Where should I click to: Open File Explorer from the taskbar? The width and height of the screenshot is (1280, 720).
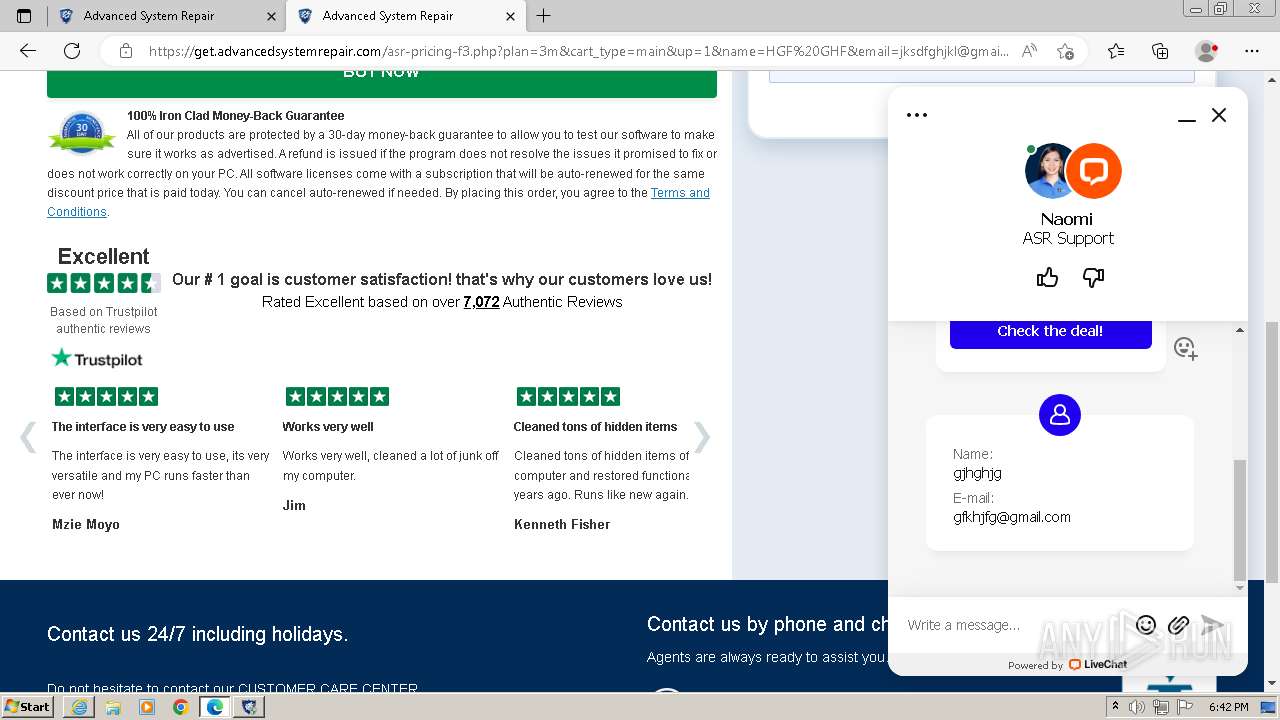pyautogui.click(x=113, y=707)
